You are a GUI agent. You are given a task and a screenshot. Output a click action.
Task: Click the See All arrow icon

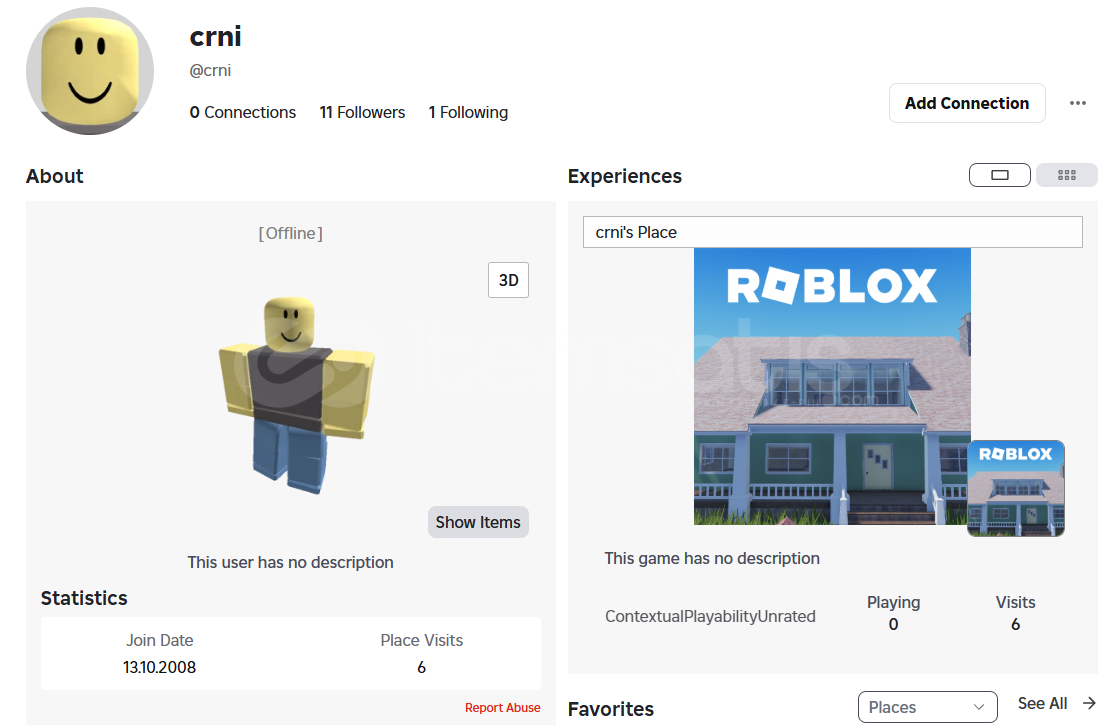[x=1089, y=703]
